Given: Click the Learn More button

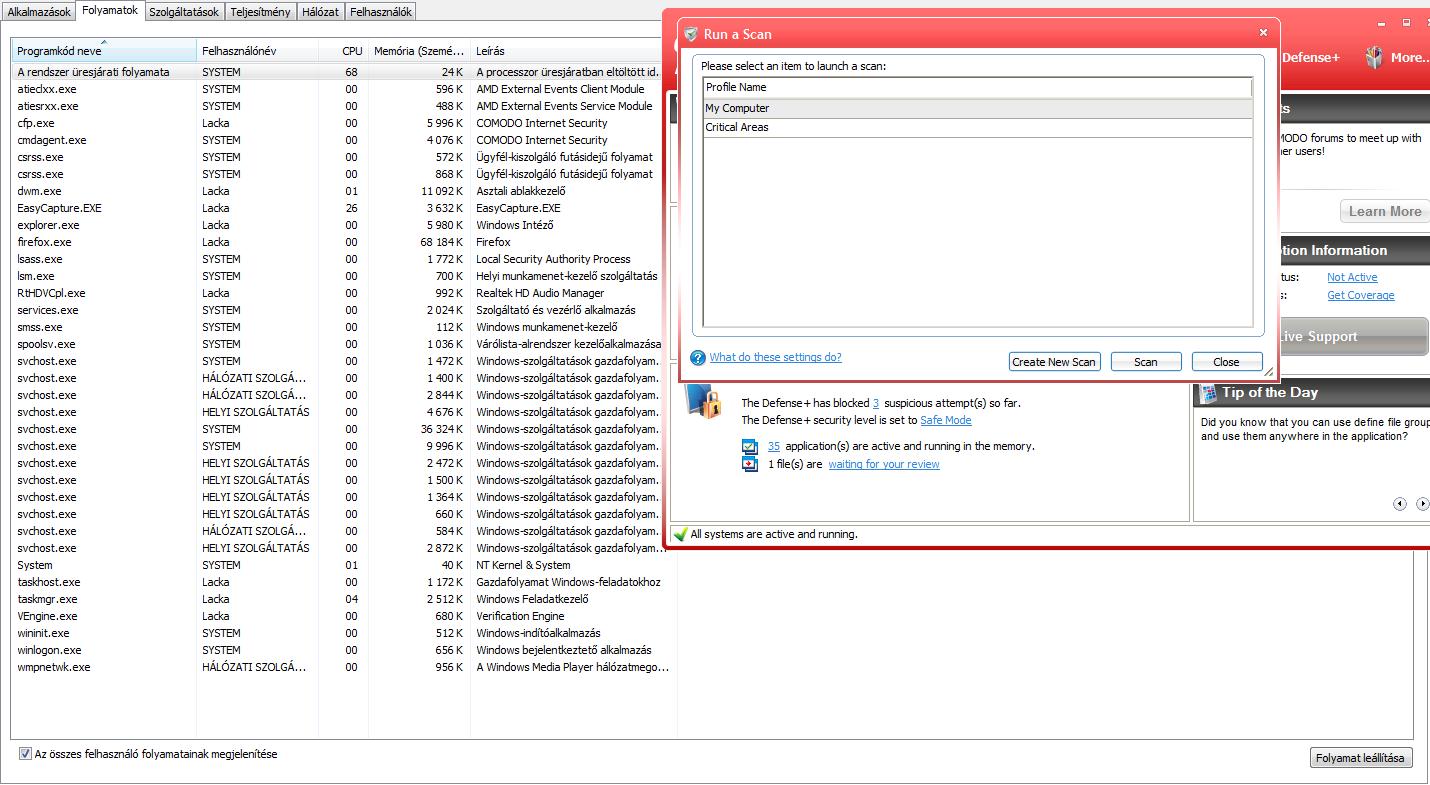Looking at the screenshot, I should (1384, 211).
